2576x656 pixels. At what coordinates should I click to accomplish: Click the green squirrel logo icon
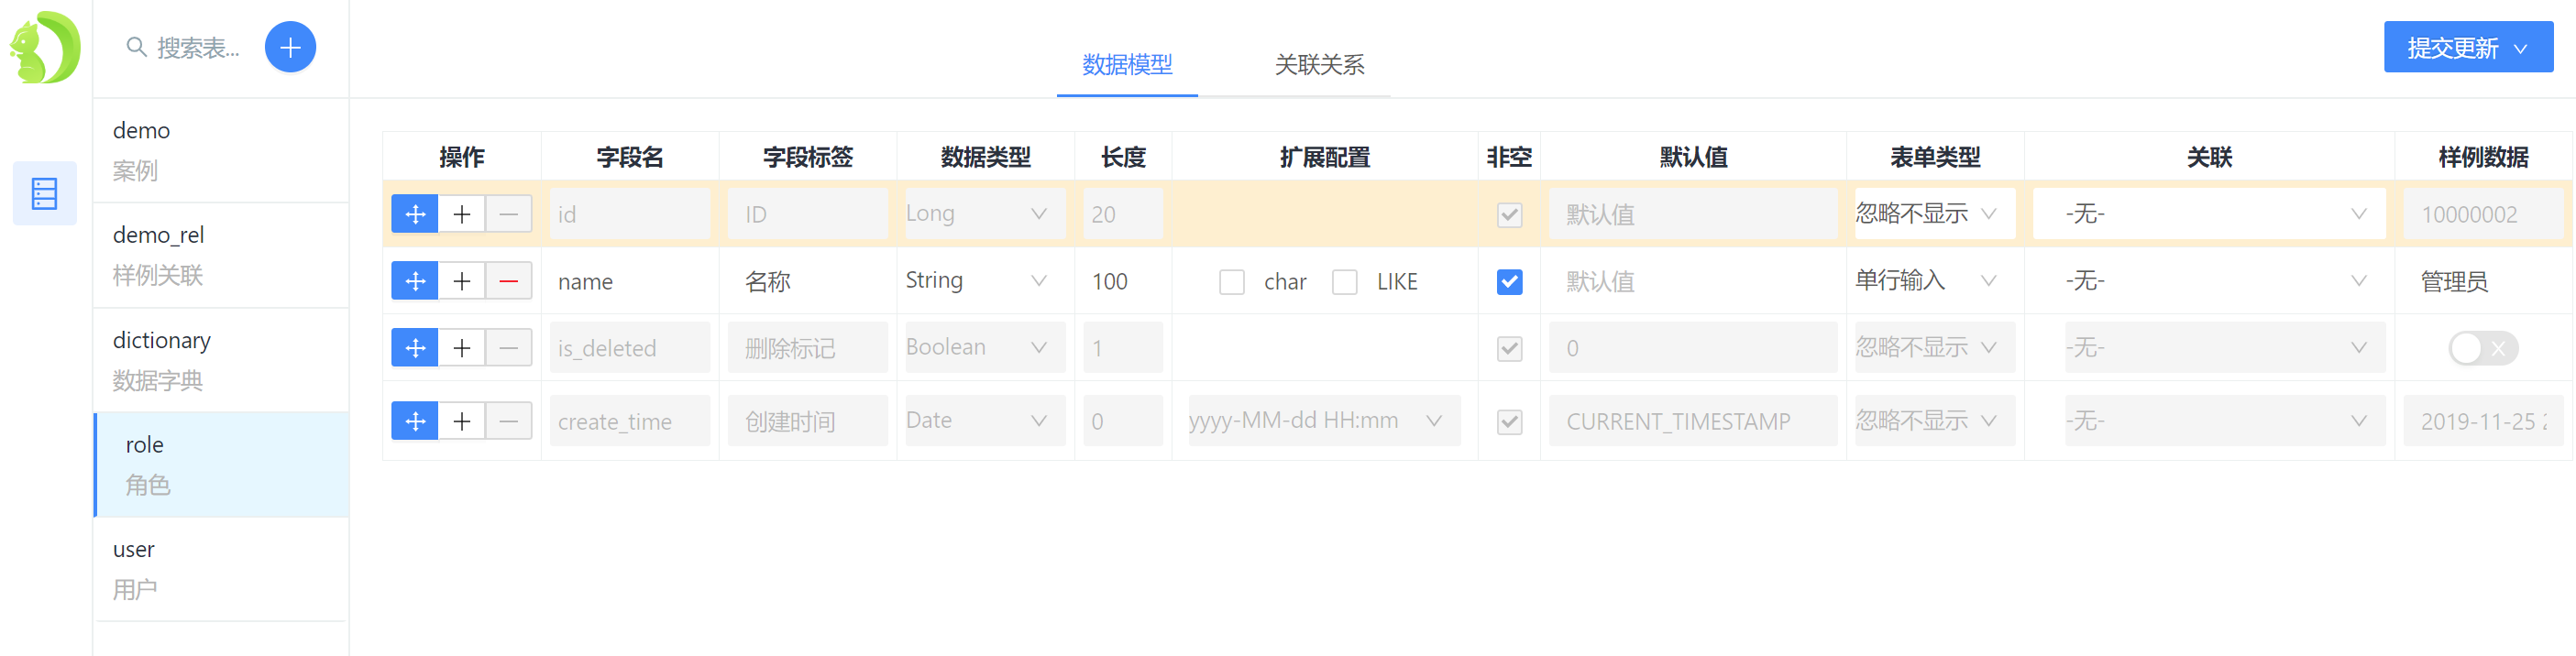click(45, 47)
